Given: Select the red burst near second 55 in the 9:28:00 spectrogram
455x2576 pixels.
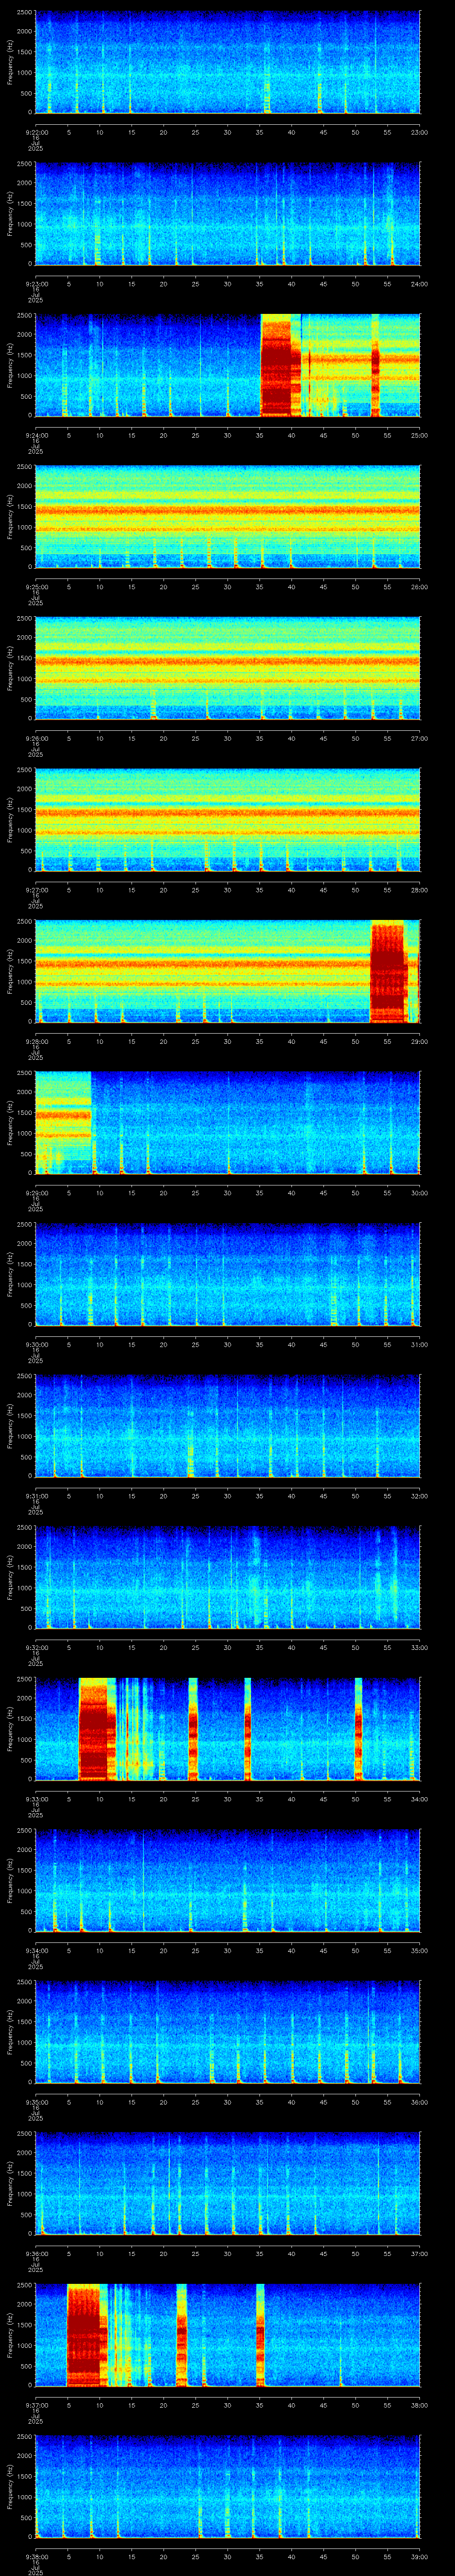Looking at the screenshot, I should 388,971.
